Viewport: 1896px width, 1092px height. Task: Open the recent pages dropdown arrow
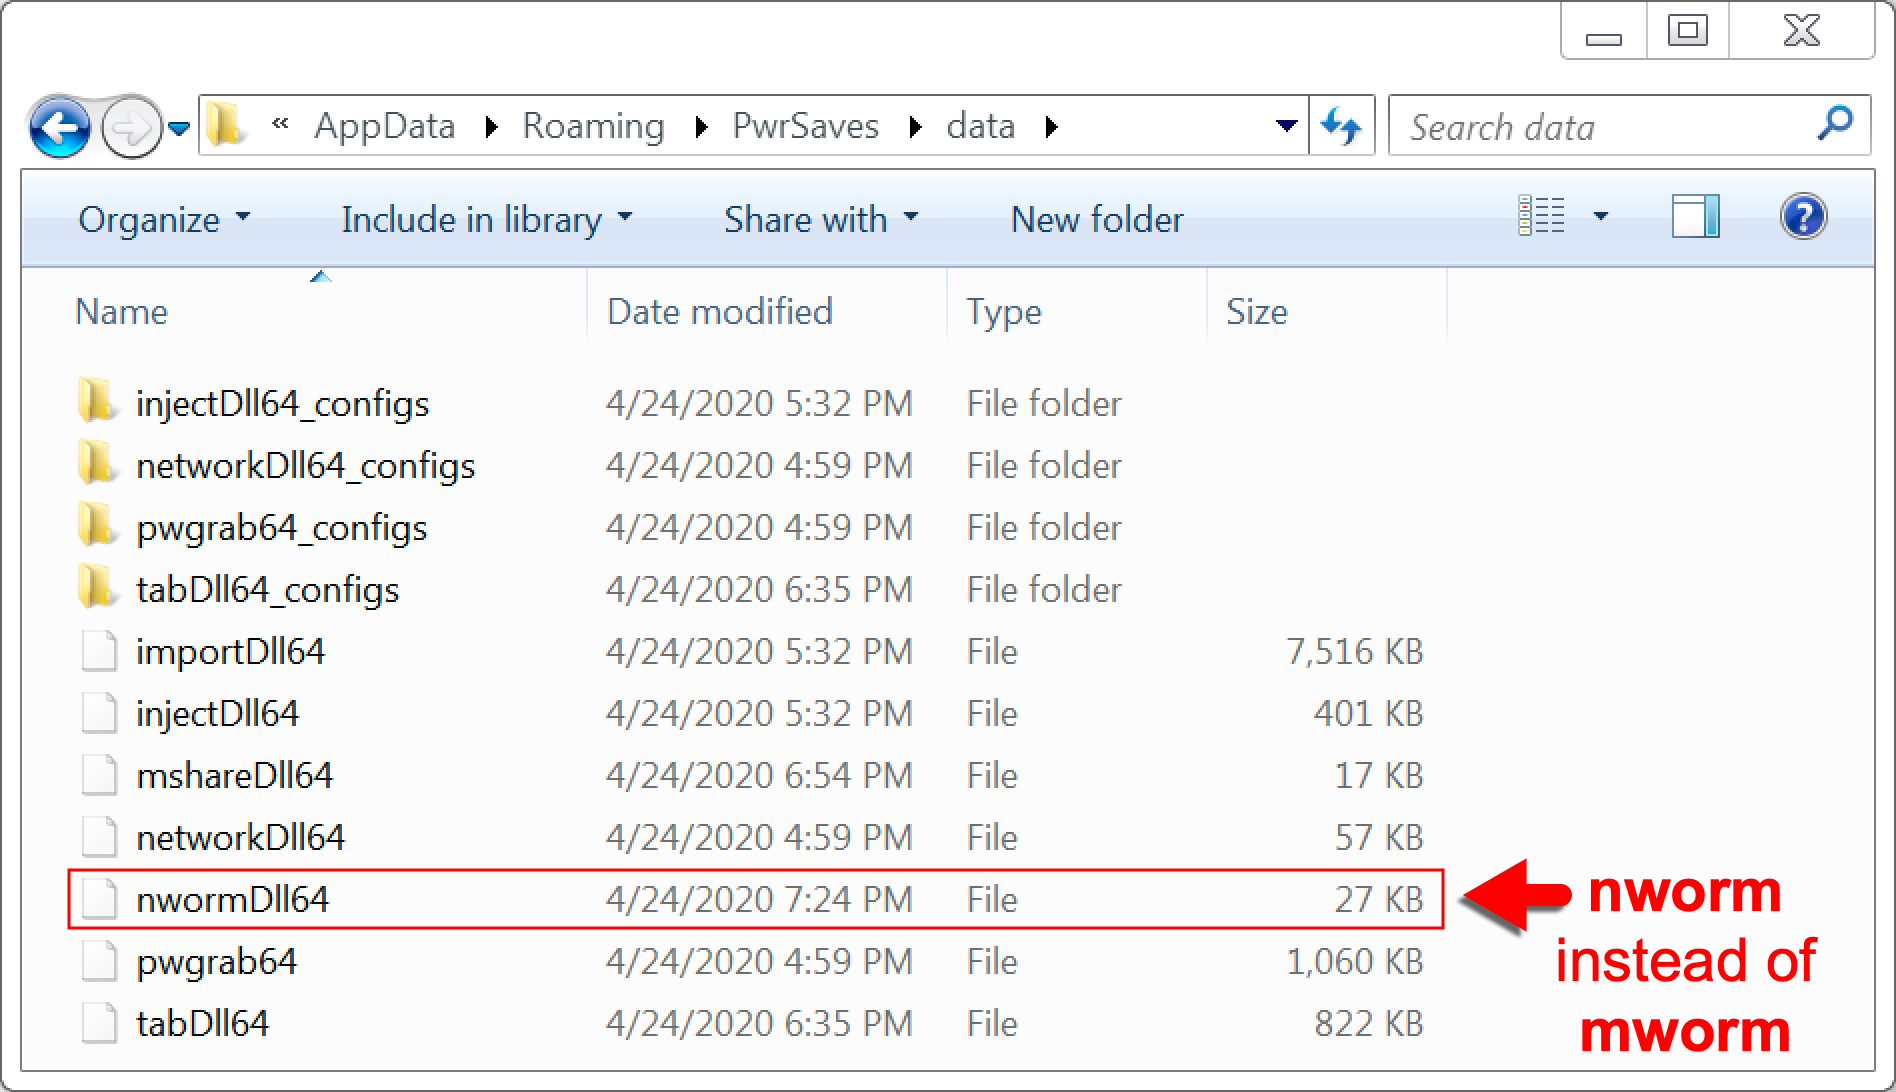(x=179, y=128)
